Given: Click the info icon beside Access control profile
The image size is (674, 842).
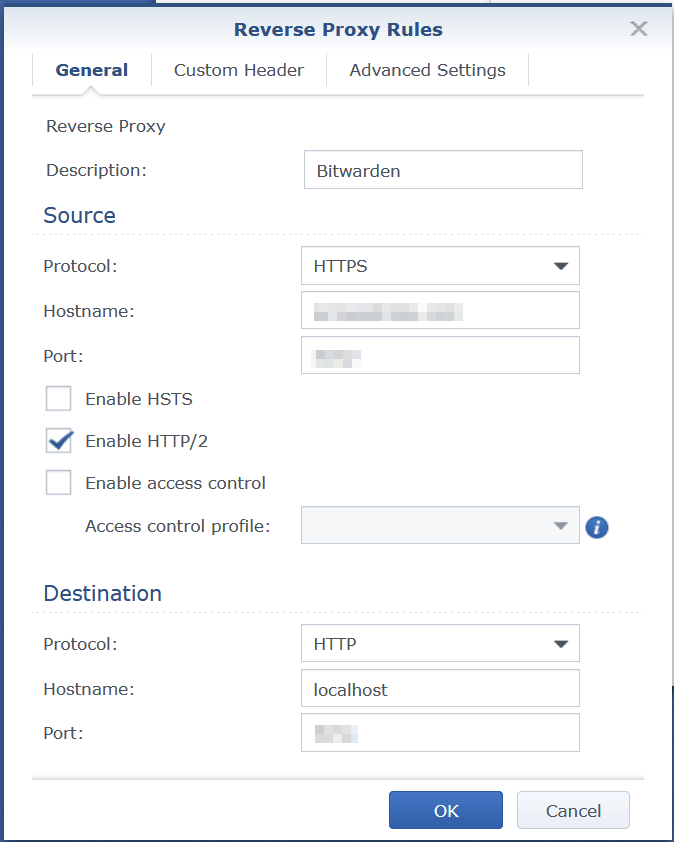Looking at the screenshot, I should tap(597, 527).
